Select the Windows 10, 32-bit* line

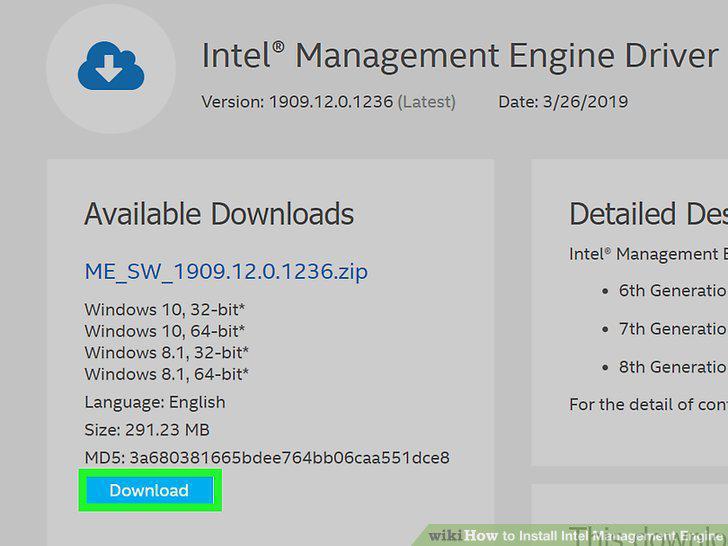tap(165, 309)
